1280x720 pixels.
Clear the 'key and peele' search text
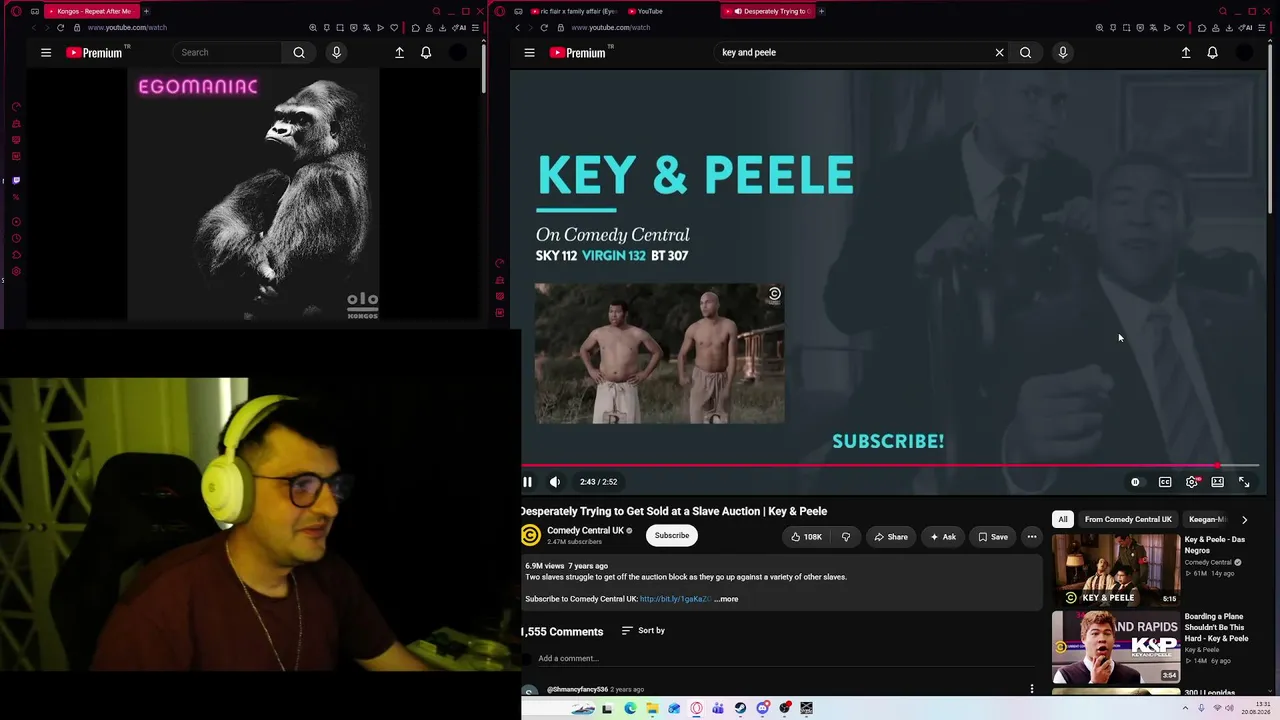pyautogui.click(x=999, y=53)
